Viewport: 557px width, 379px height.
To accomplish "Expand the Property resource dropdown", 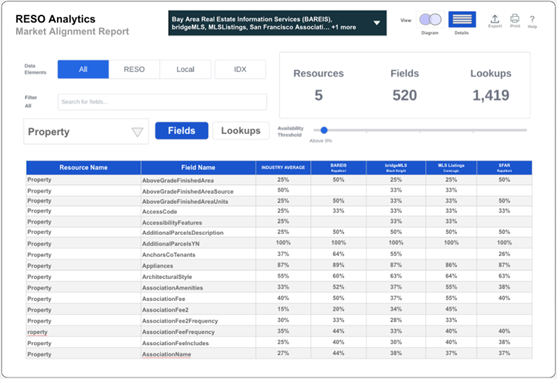I will click(86, 132).
